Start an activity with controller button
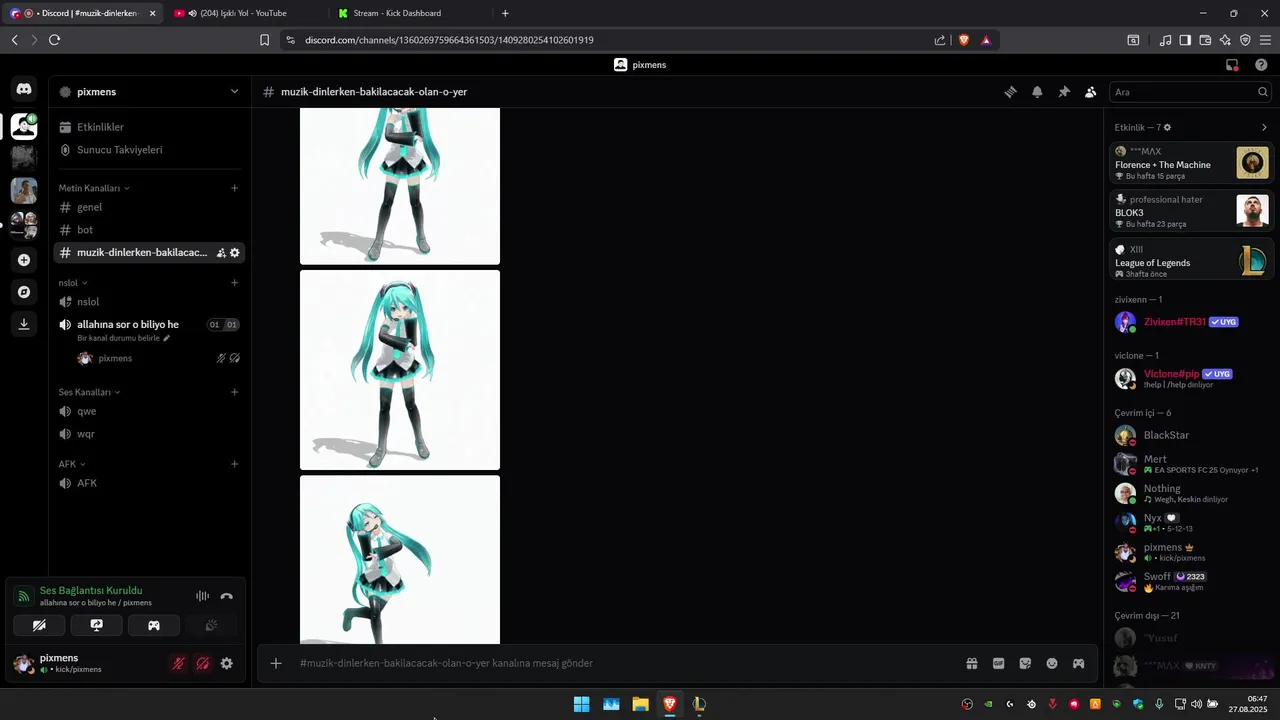1280x720 pixels. pos(154,625)
